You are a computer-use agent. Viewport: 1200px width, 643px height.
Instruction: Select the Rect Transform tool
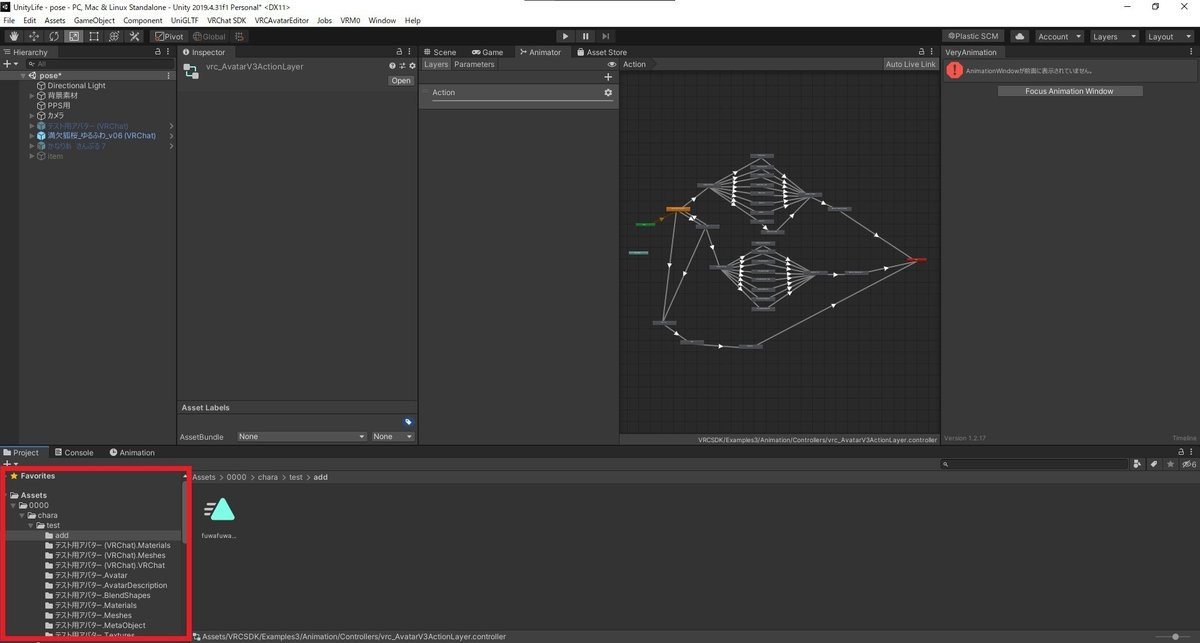tap(93, 36)
